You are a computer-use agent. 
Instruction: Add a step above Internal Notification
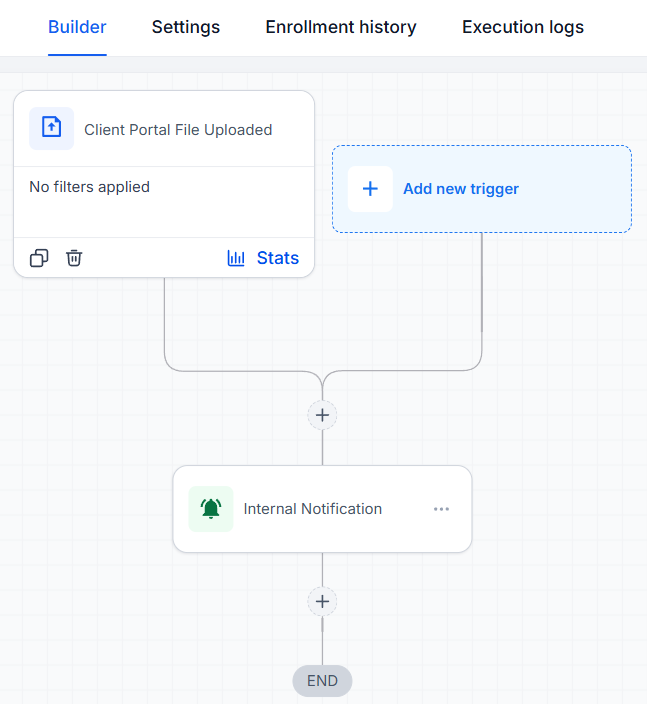[322, 415]
